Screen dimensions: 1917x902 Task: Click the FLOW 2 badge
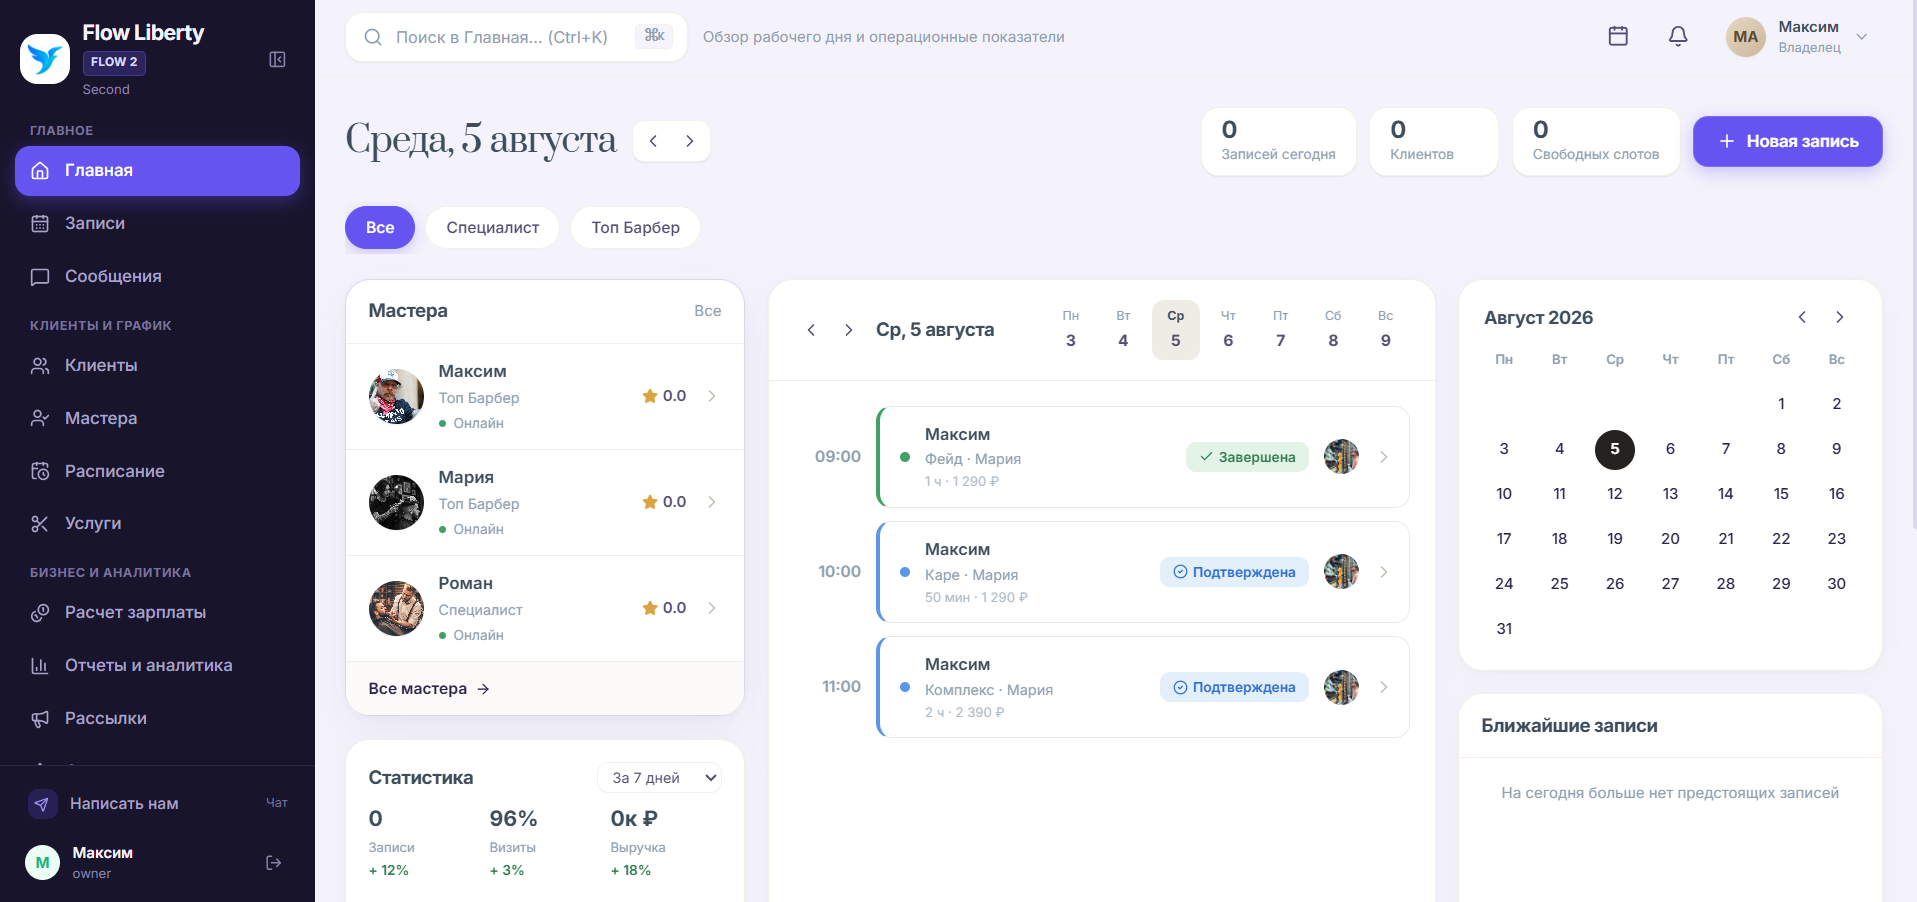point(114,62)
